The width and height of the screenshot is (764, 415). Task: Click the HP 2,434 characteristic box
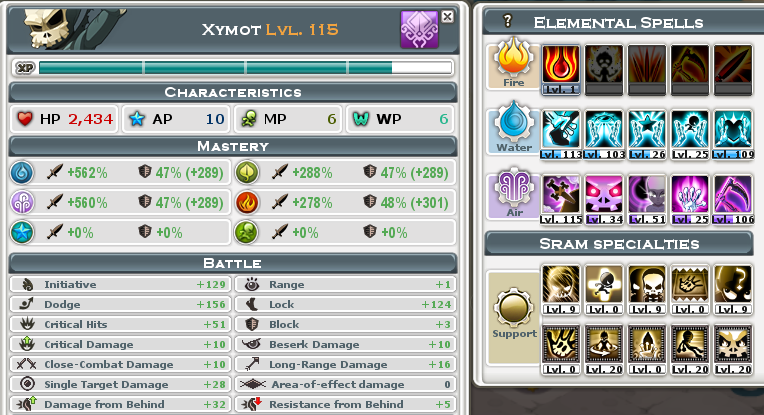64,119
